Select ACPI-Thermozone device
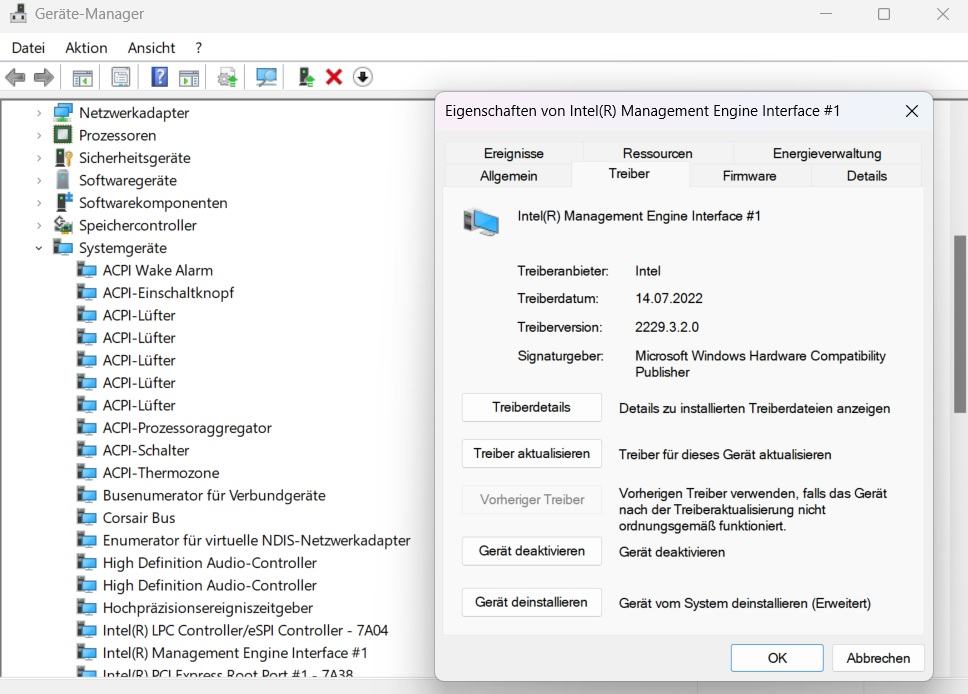 tap(161, 473)
